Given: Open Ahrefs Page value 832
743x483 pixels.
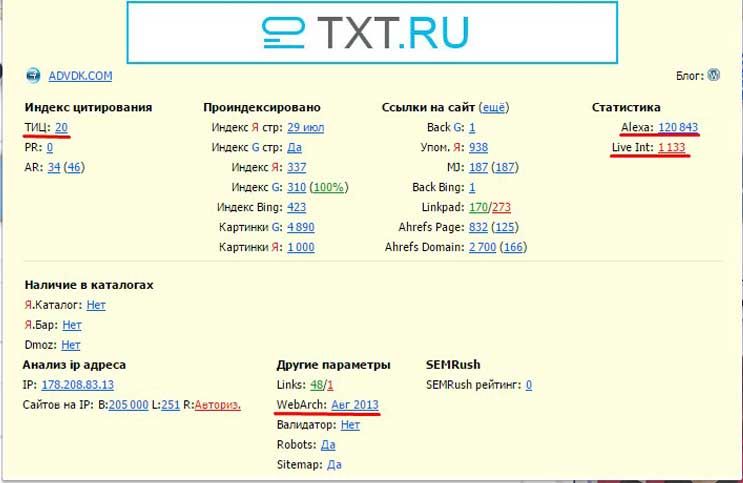Looking at the screenshot, I should (478, 227).
